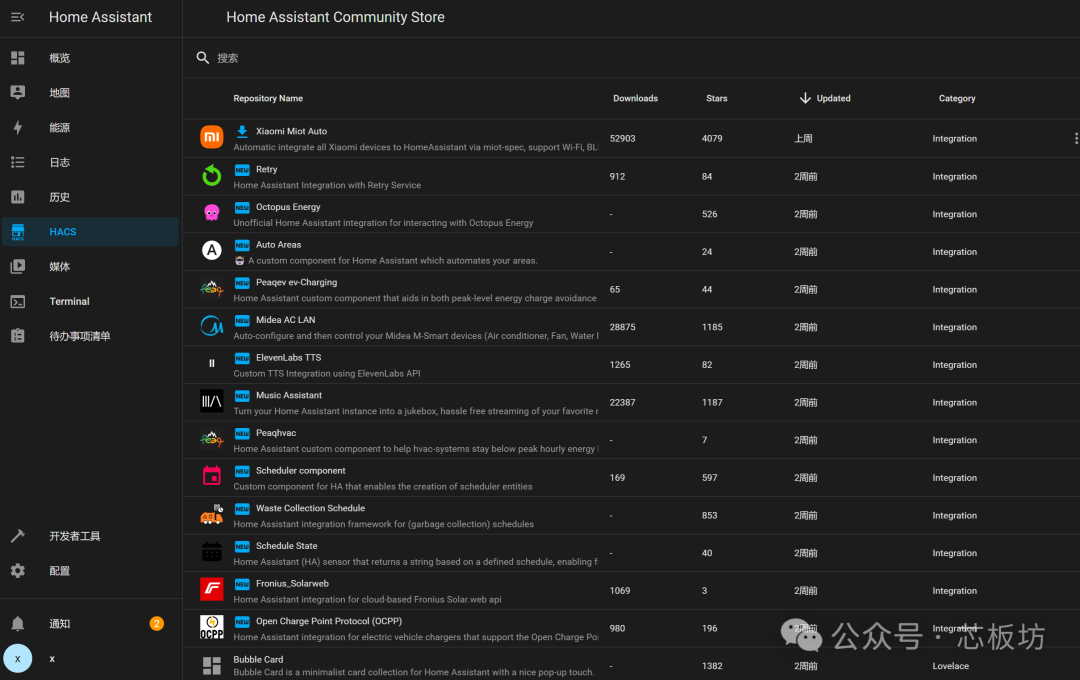Open the HACS menu label
1080x680 pixels.
point(63,231)
